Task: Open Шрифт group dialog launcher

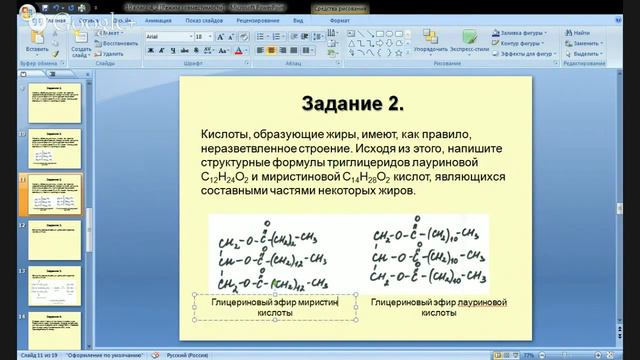Action: tap(247, 63)
